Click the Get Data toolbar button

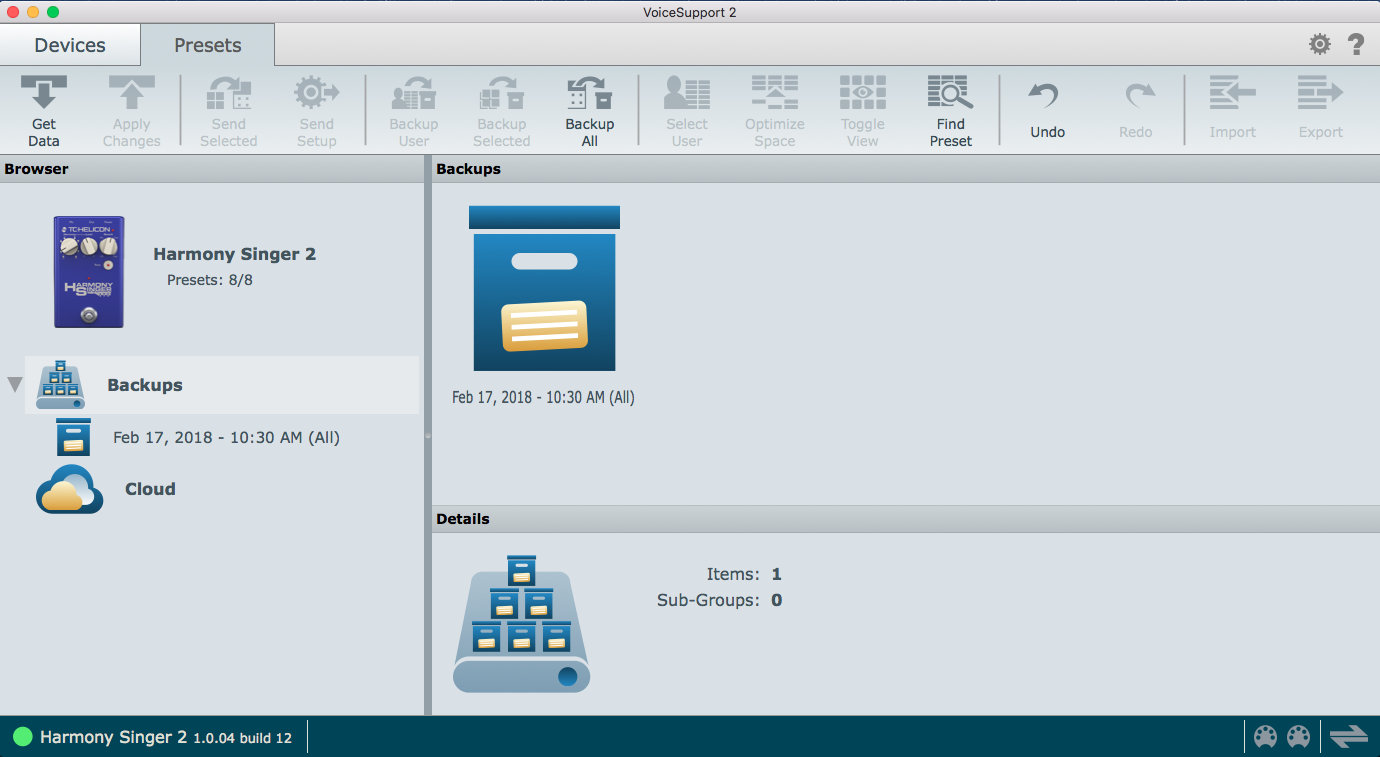click(44, 111)
